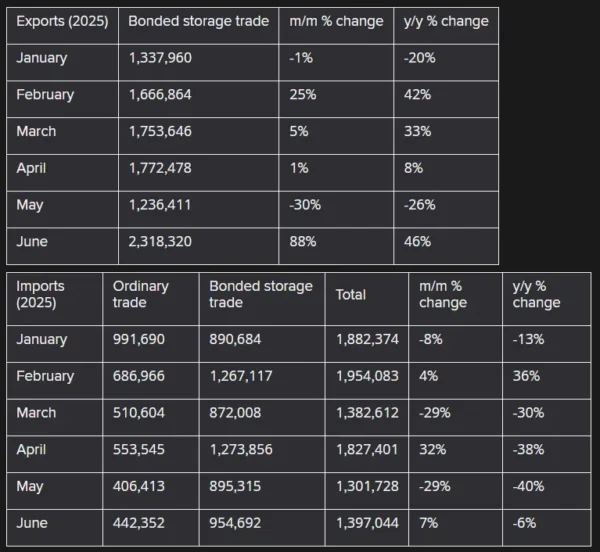Select the 991,690 ordinary trade cell

click(139, 339)
